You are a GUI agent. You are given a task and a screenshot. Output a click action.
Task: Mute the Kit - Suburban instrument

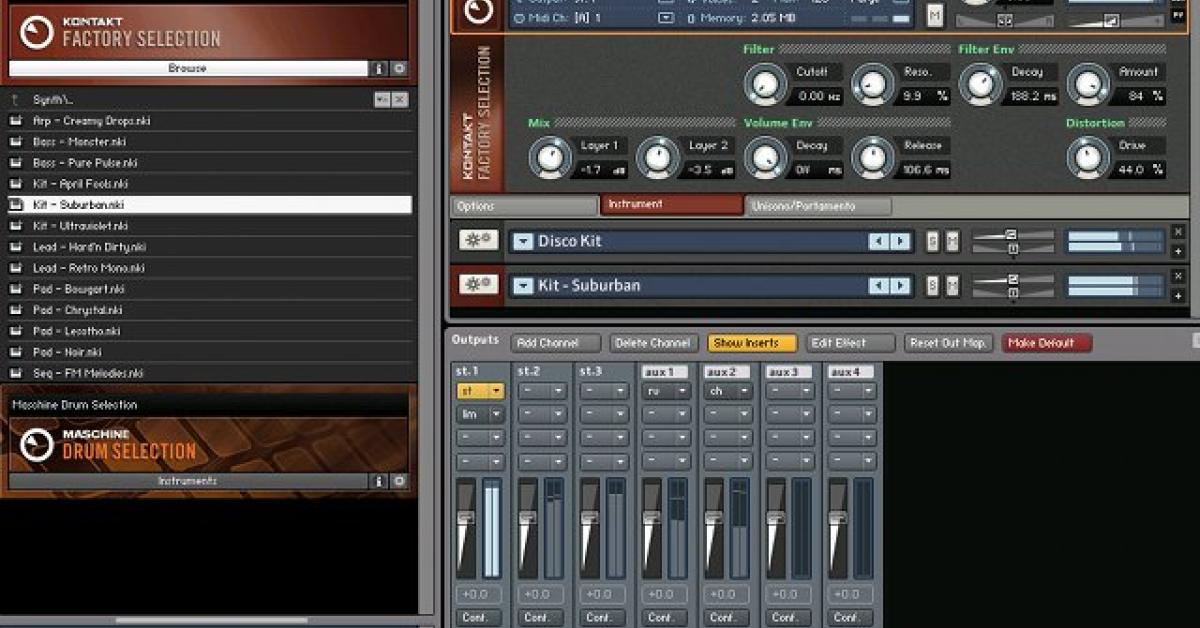click(x=951, y=285)
